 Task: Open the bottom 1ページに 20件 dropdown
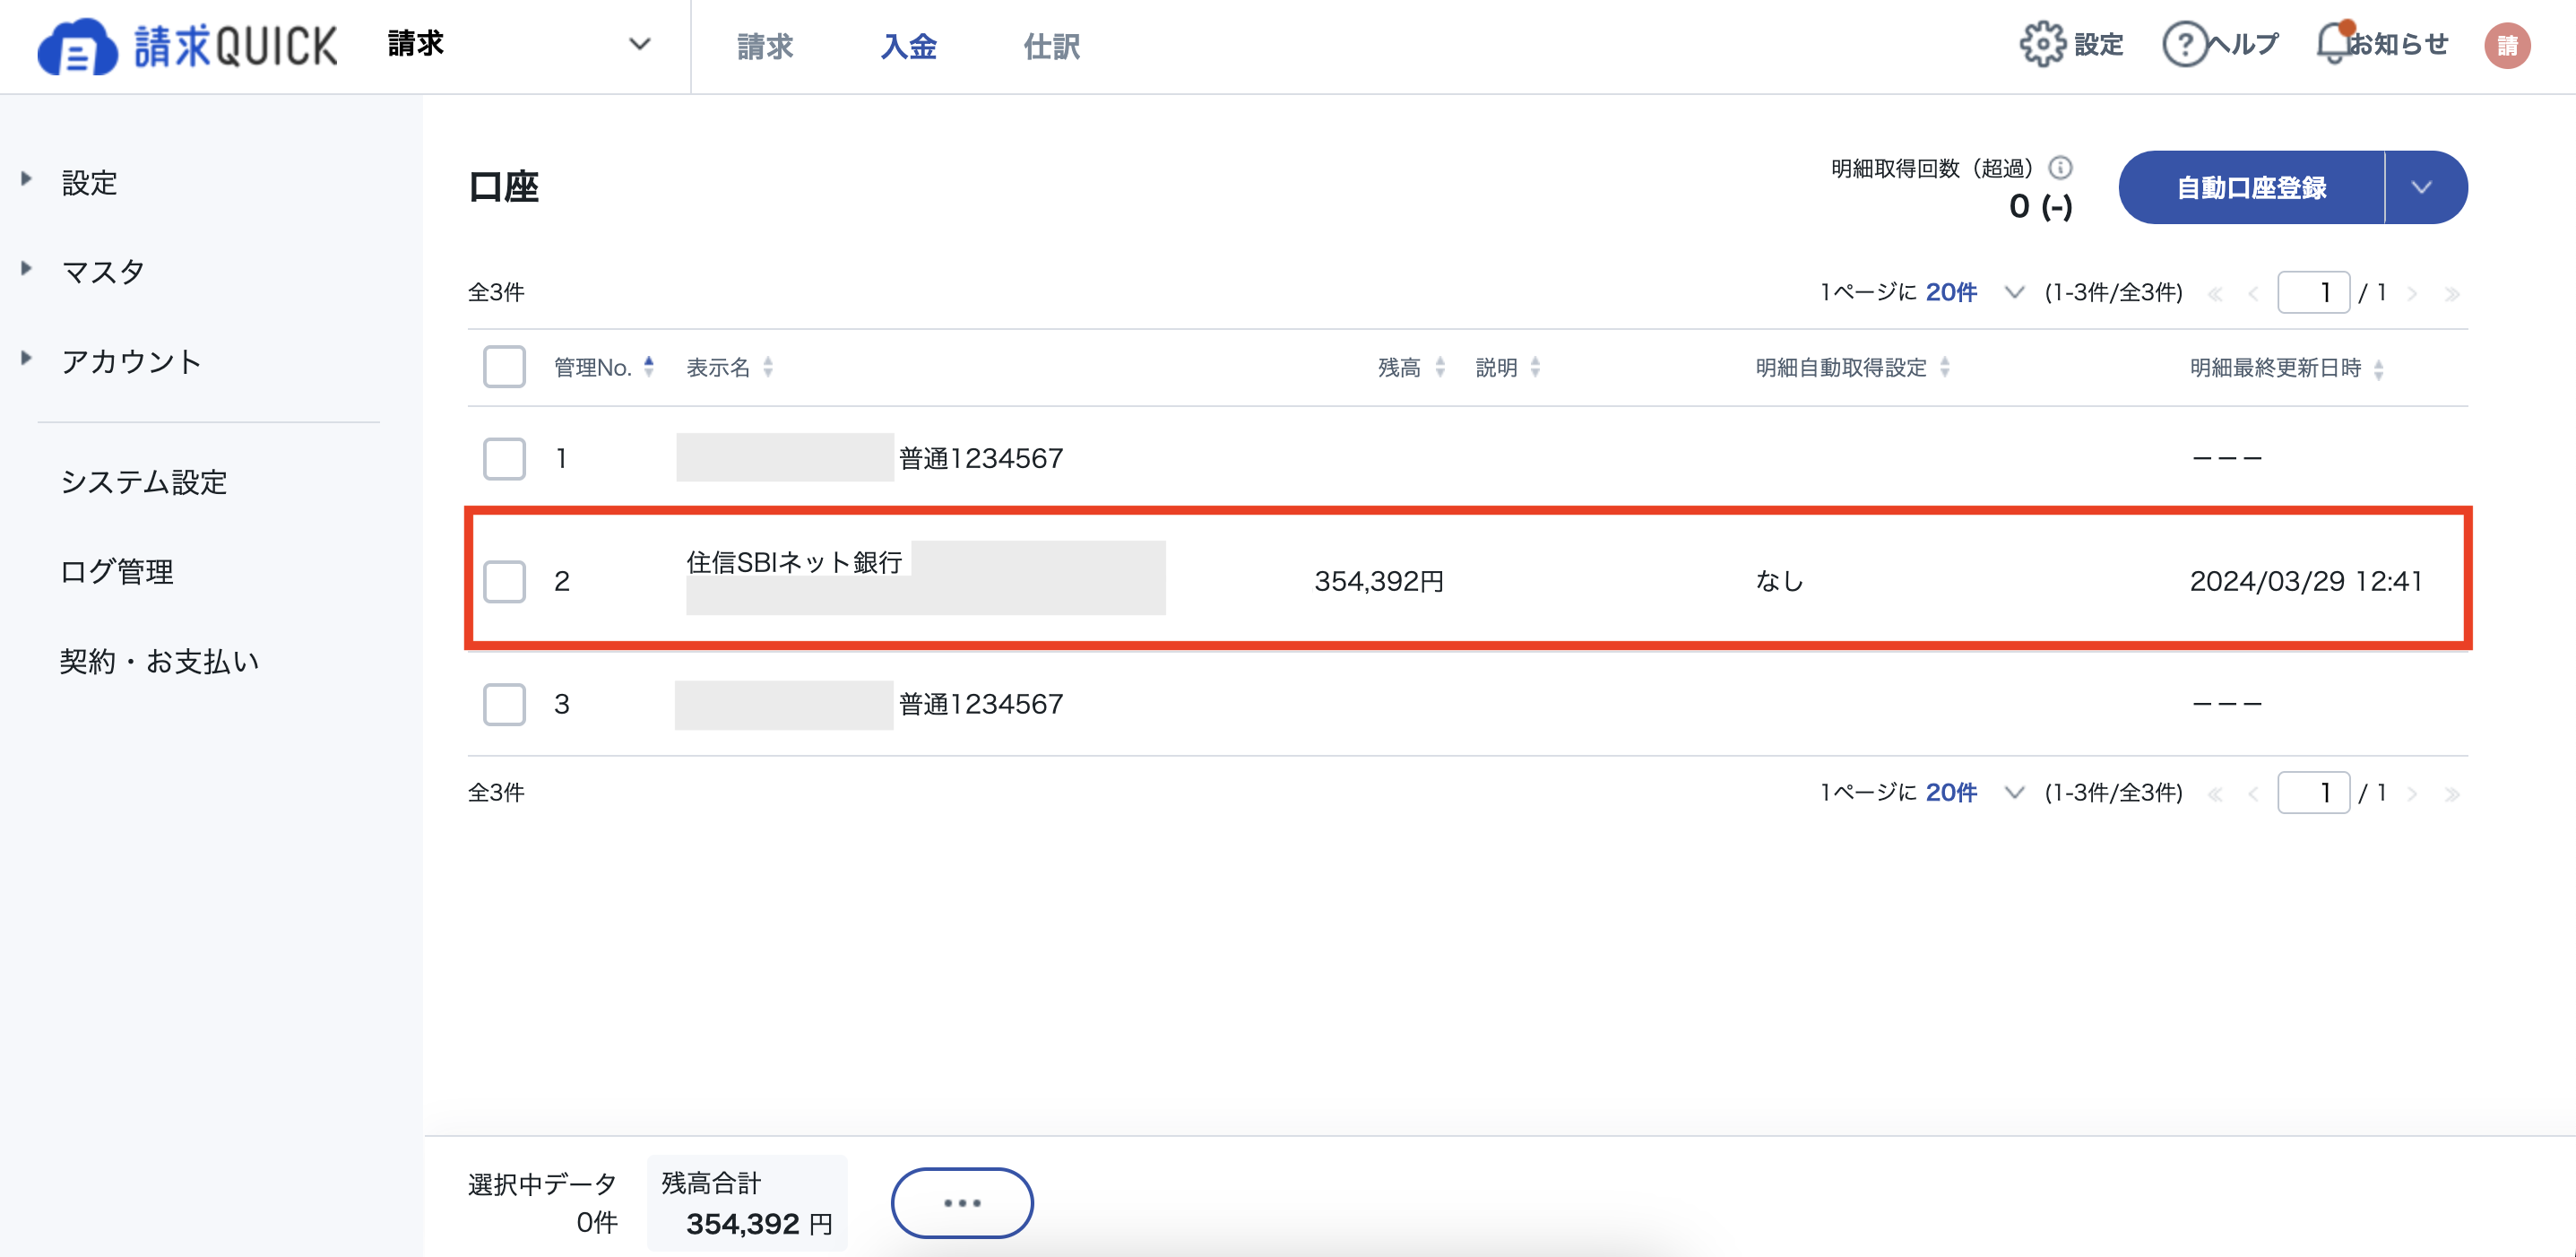coord(1973,792)
